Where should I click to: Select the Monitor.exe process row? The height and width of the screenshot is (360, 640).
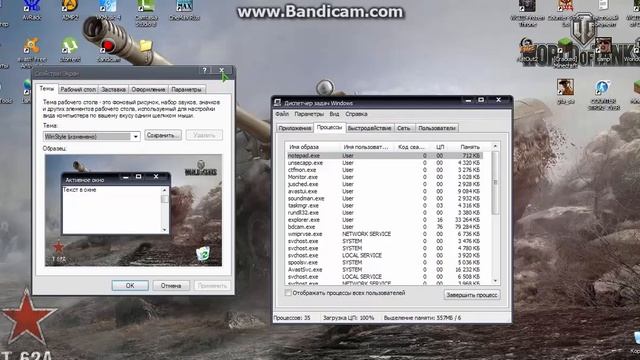(x=384, y=177)
